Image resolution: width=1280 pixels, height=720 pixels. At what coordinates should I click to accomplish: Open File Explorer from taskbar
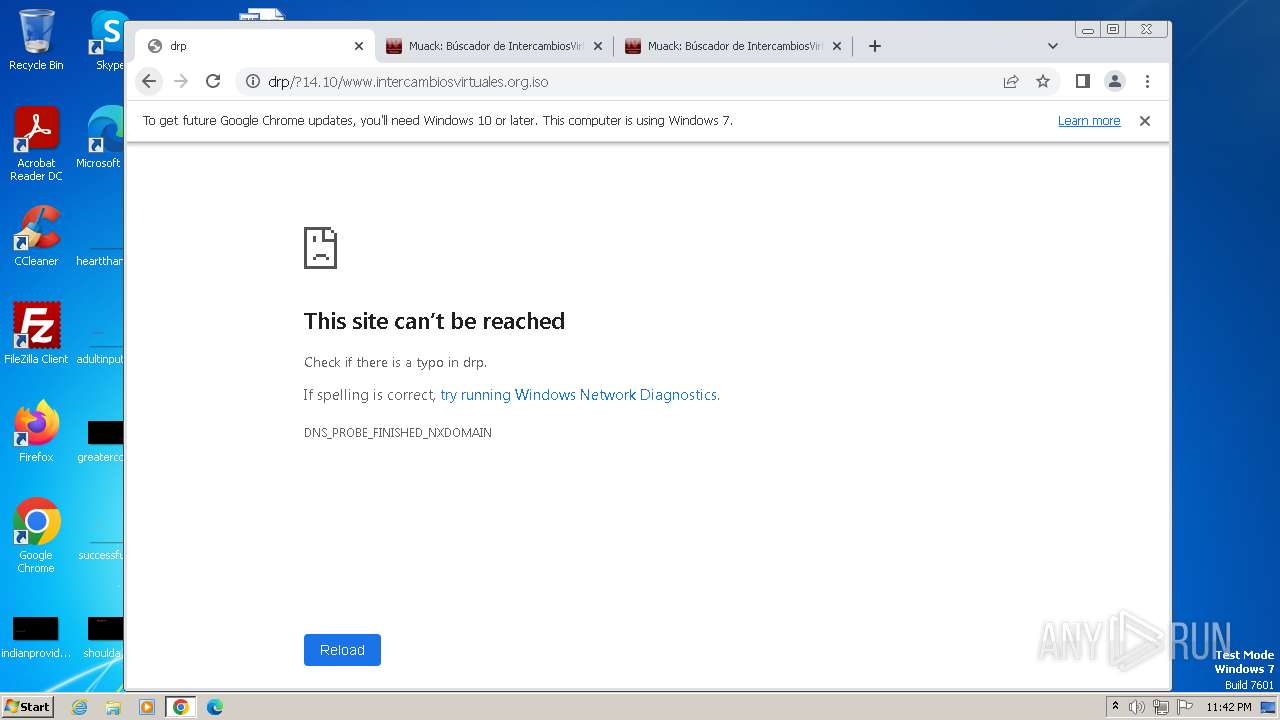[x=113, y=707]
